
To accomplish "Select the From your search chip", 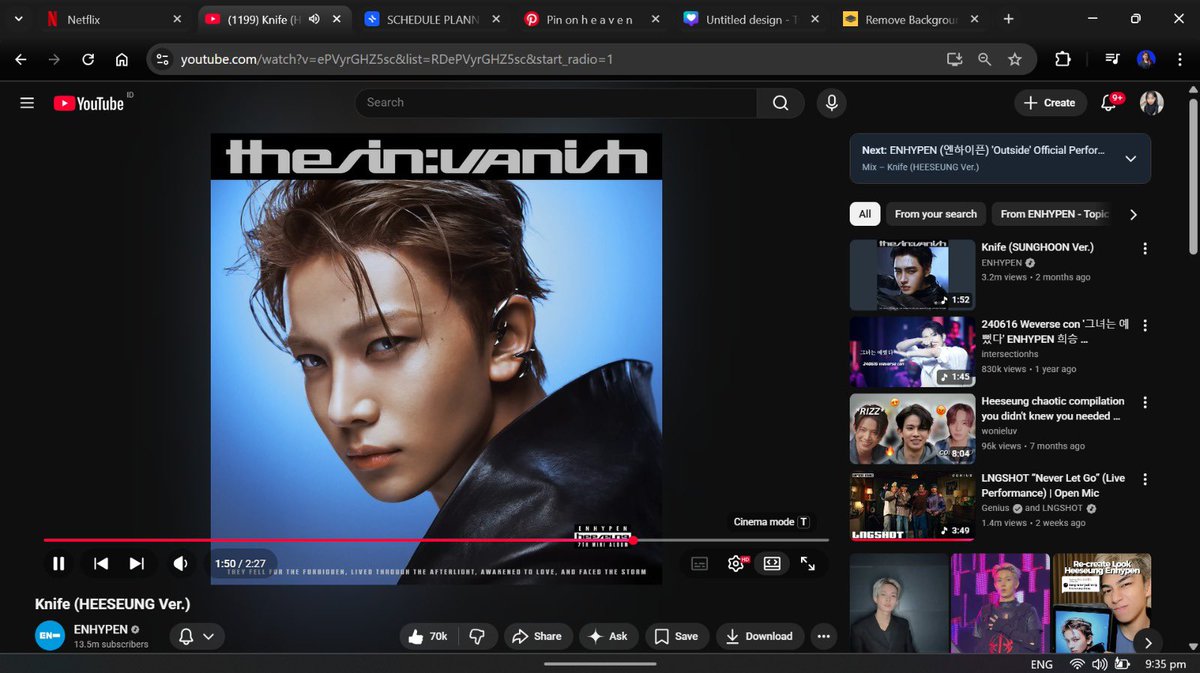I will pos(936,214).
